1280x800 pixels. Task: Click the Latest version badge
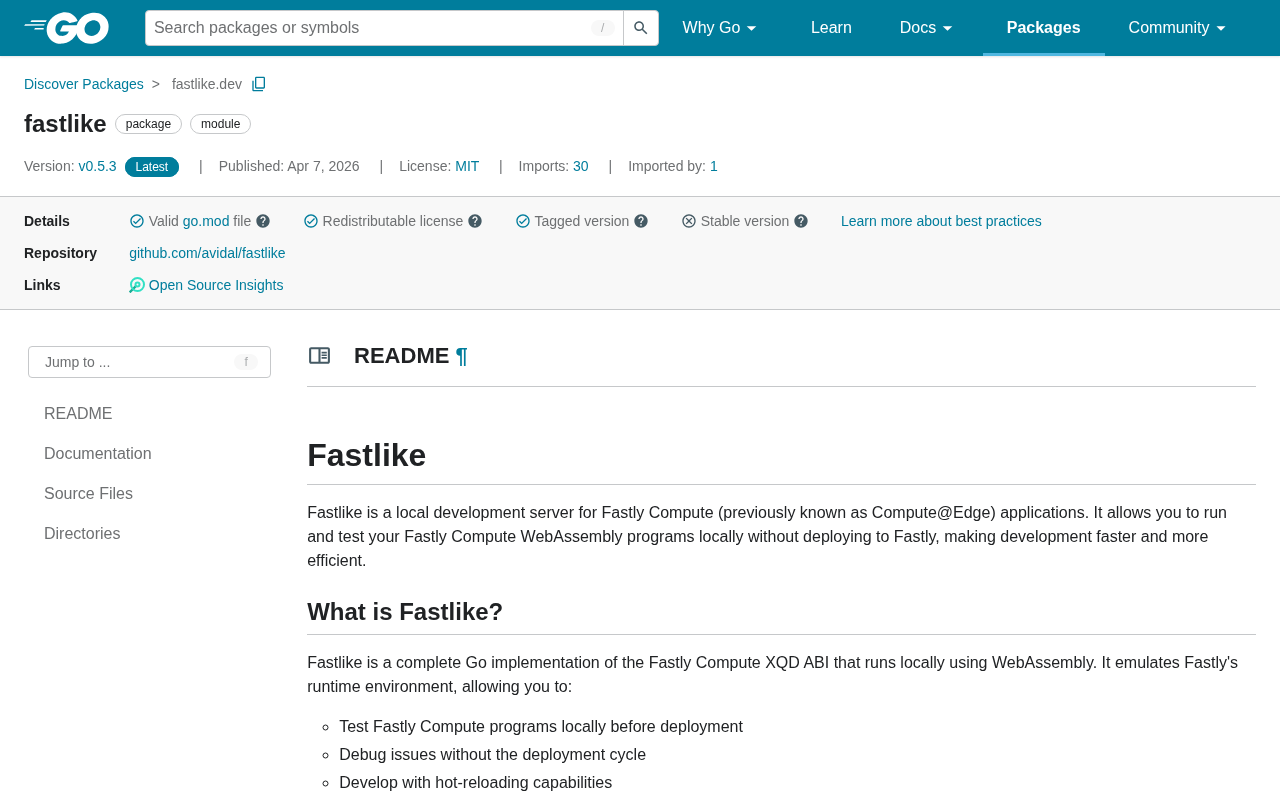152,167
